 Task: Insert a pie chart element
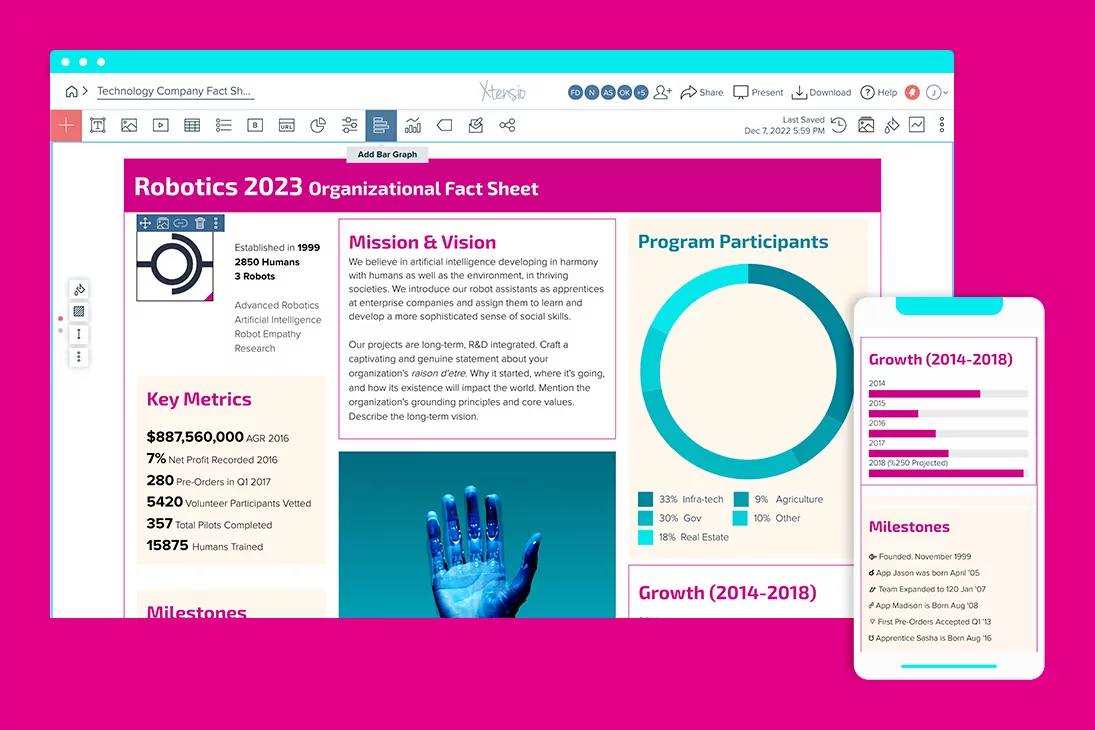pos(316,125)
